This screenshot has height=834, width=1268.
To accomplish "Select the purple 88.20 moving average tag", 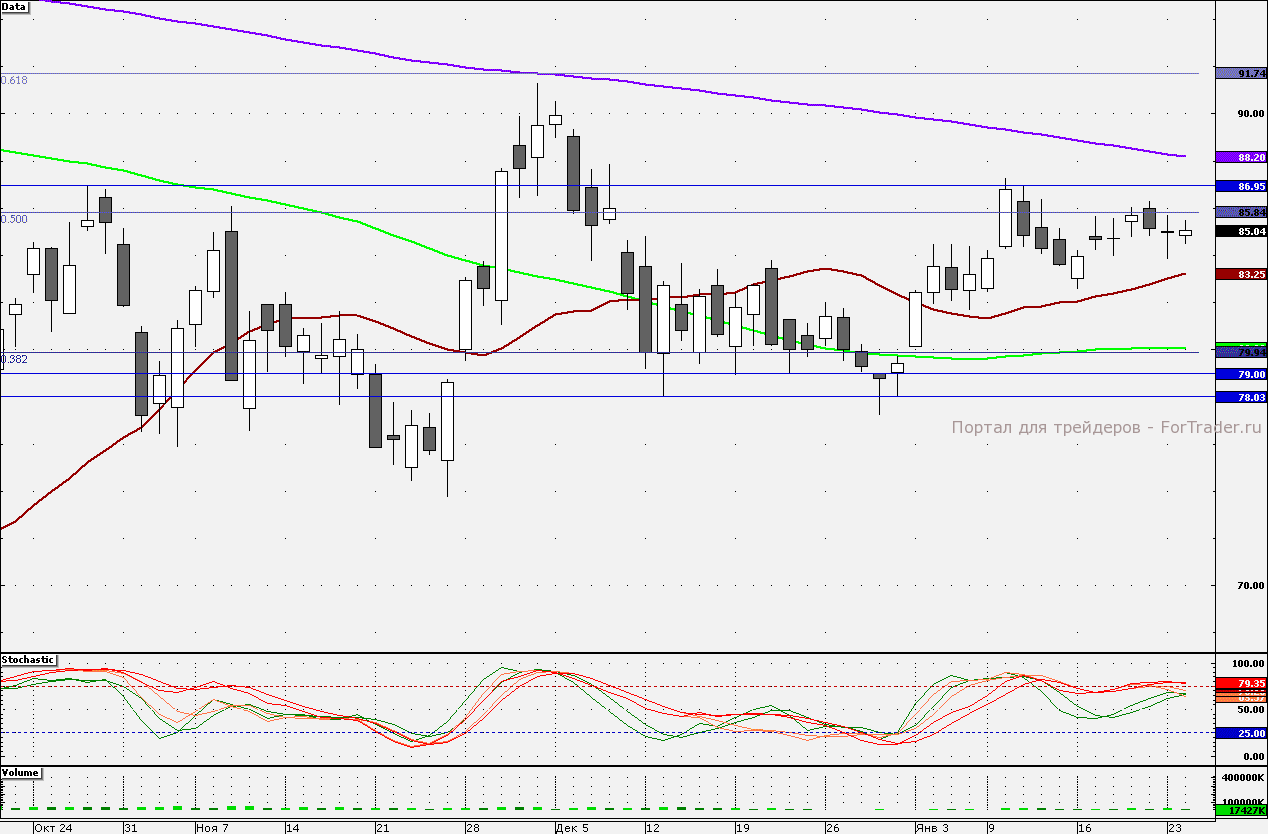I will point(1240,157).
